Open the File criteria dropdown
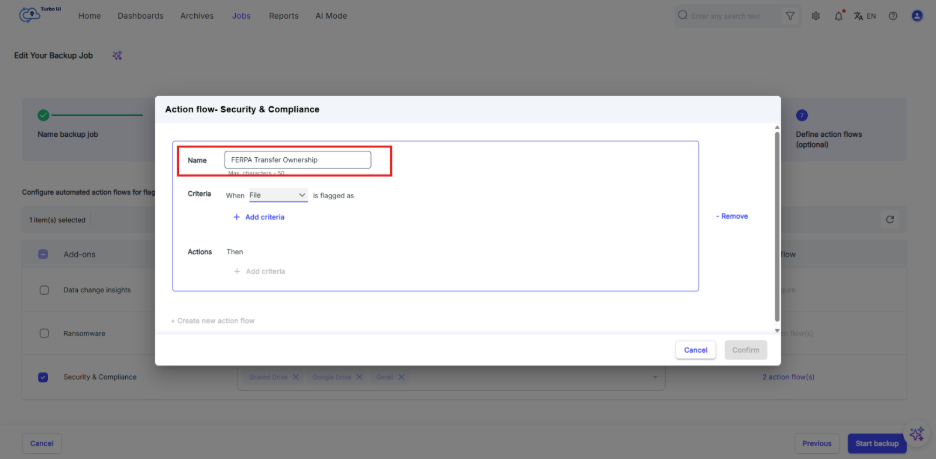Viewport: 936px width, 459px height. pos(278,195)
